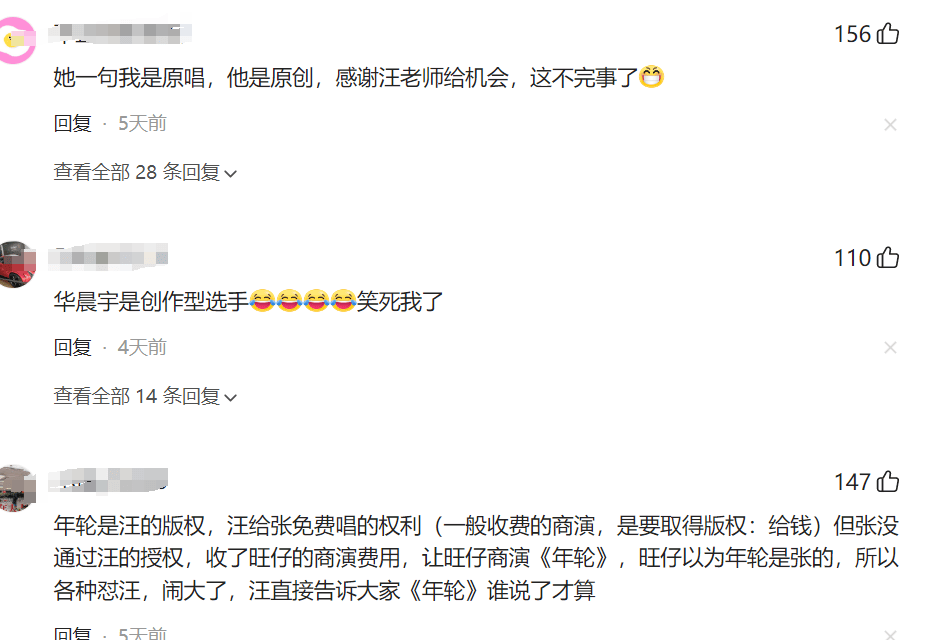Click chevron beside 28 条回复
932x640 pixels.
(231, 174)
